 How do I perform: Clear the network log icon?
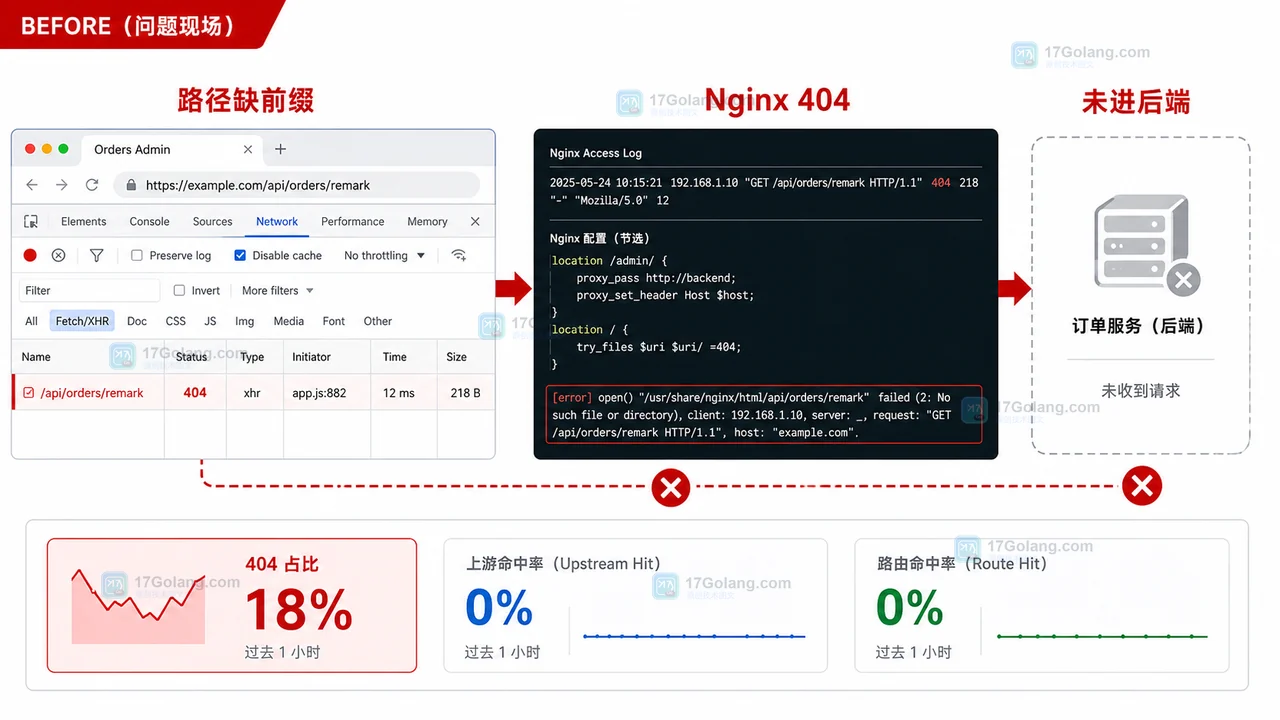point(59,256)
